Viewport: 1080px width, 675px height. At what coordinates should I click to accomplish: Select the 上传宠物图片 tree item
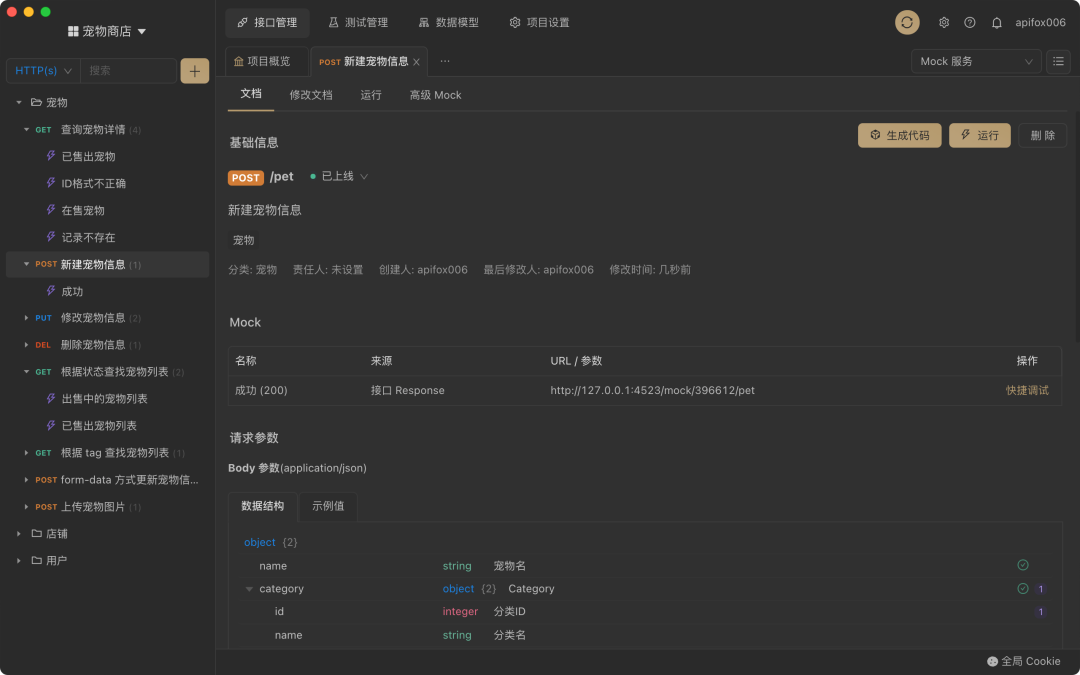[107, 507]
